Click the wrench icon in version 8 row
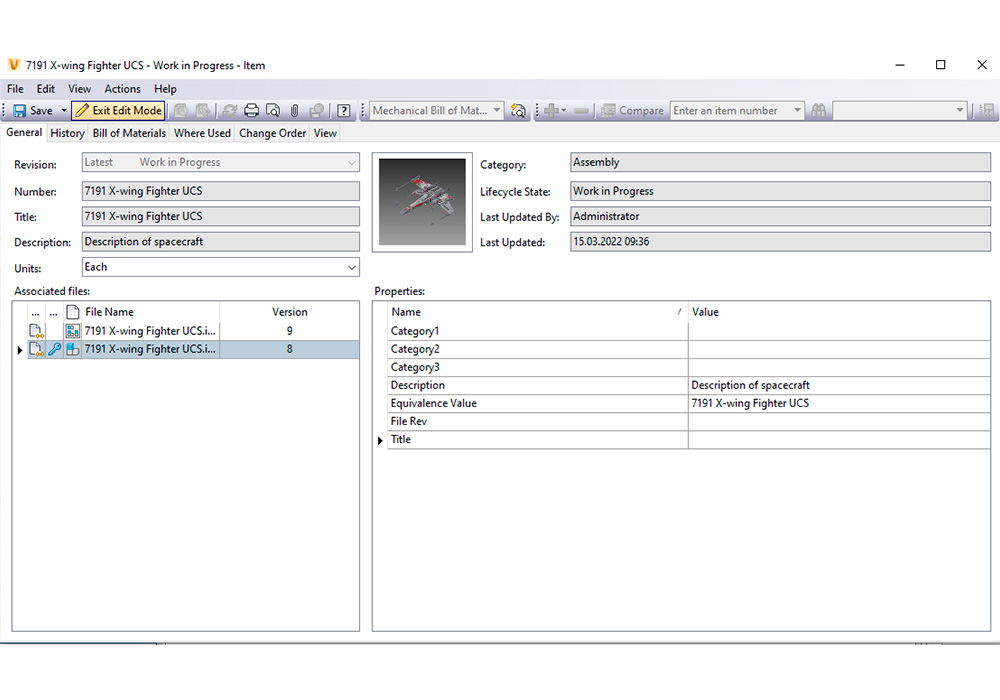Screen dimensions: 1000x700 (55, 349)
